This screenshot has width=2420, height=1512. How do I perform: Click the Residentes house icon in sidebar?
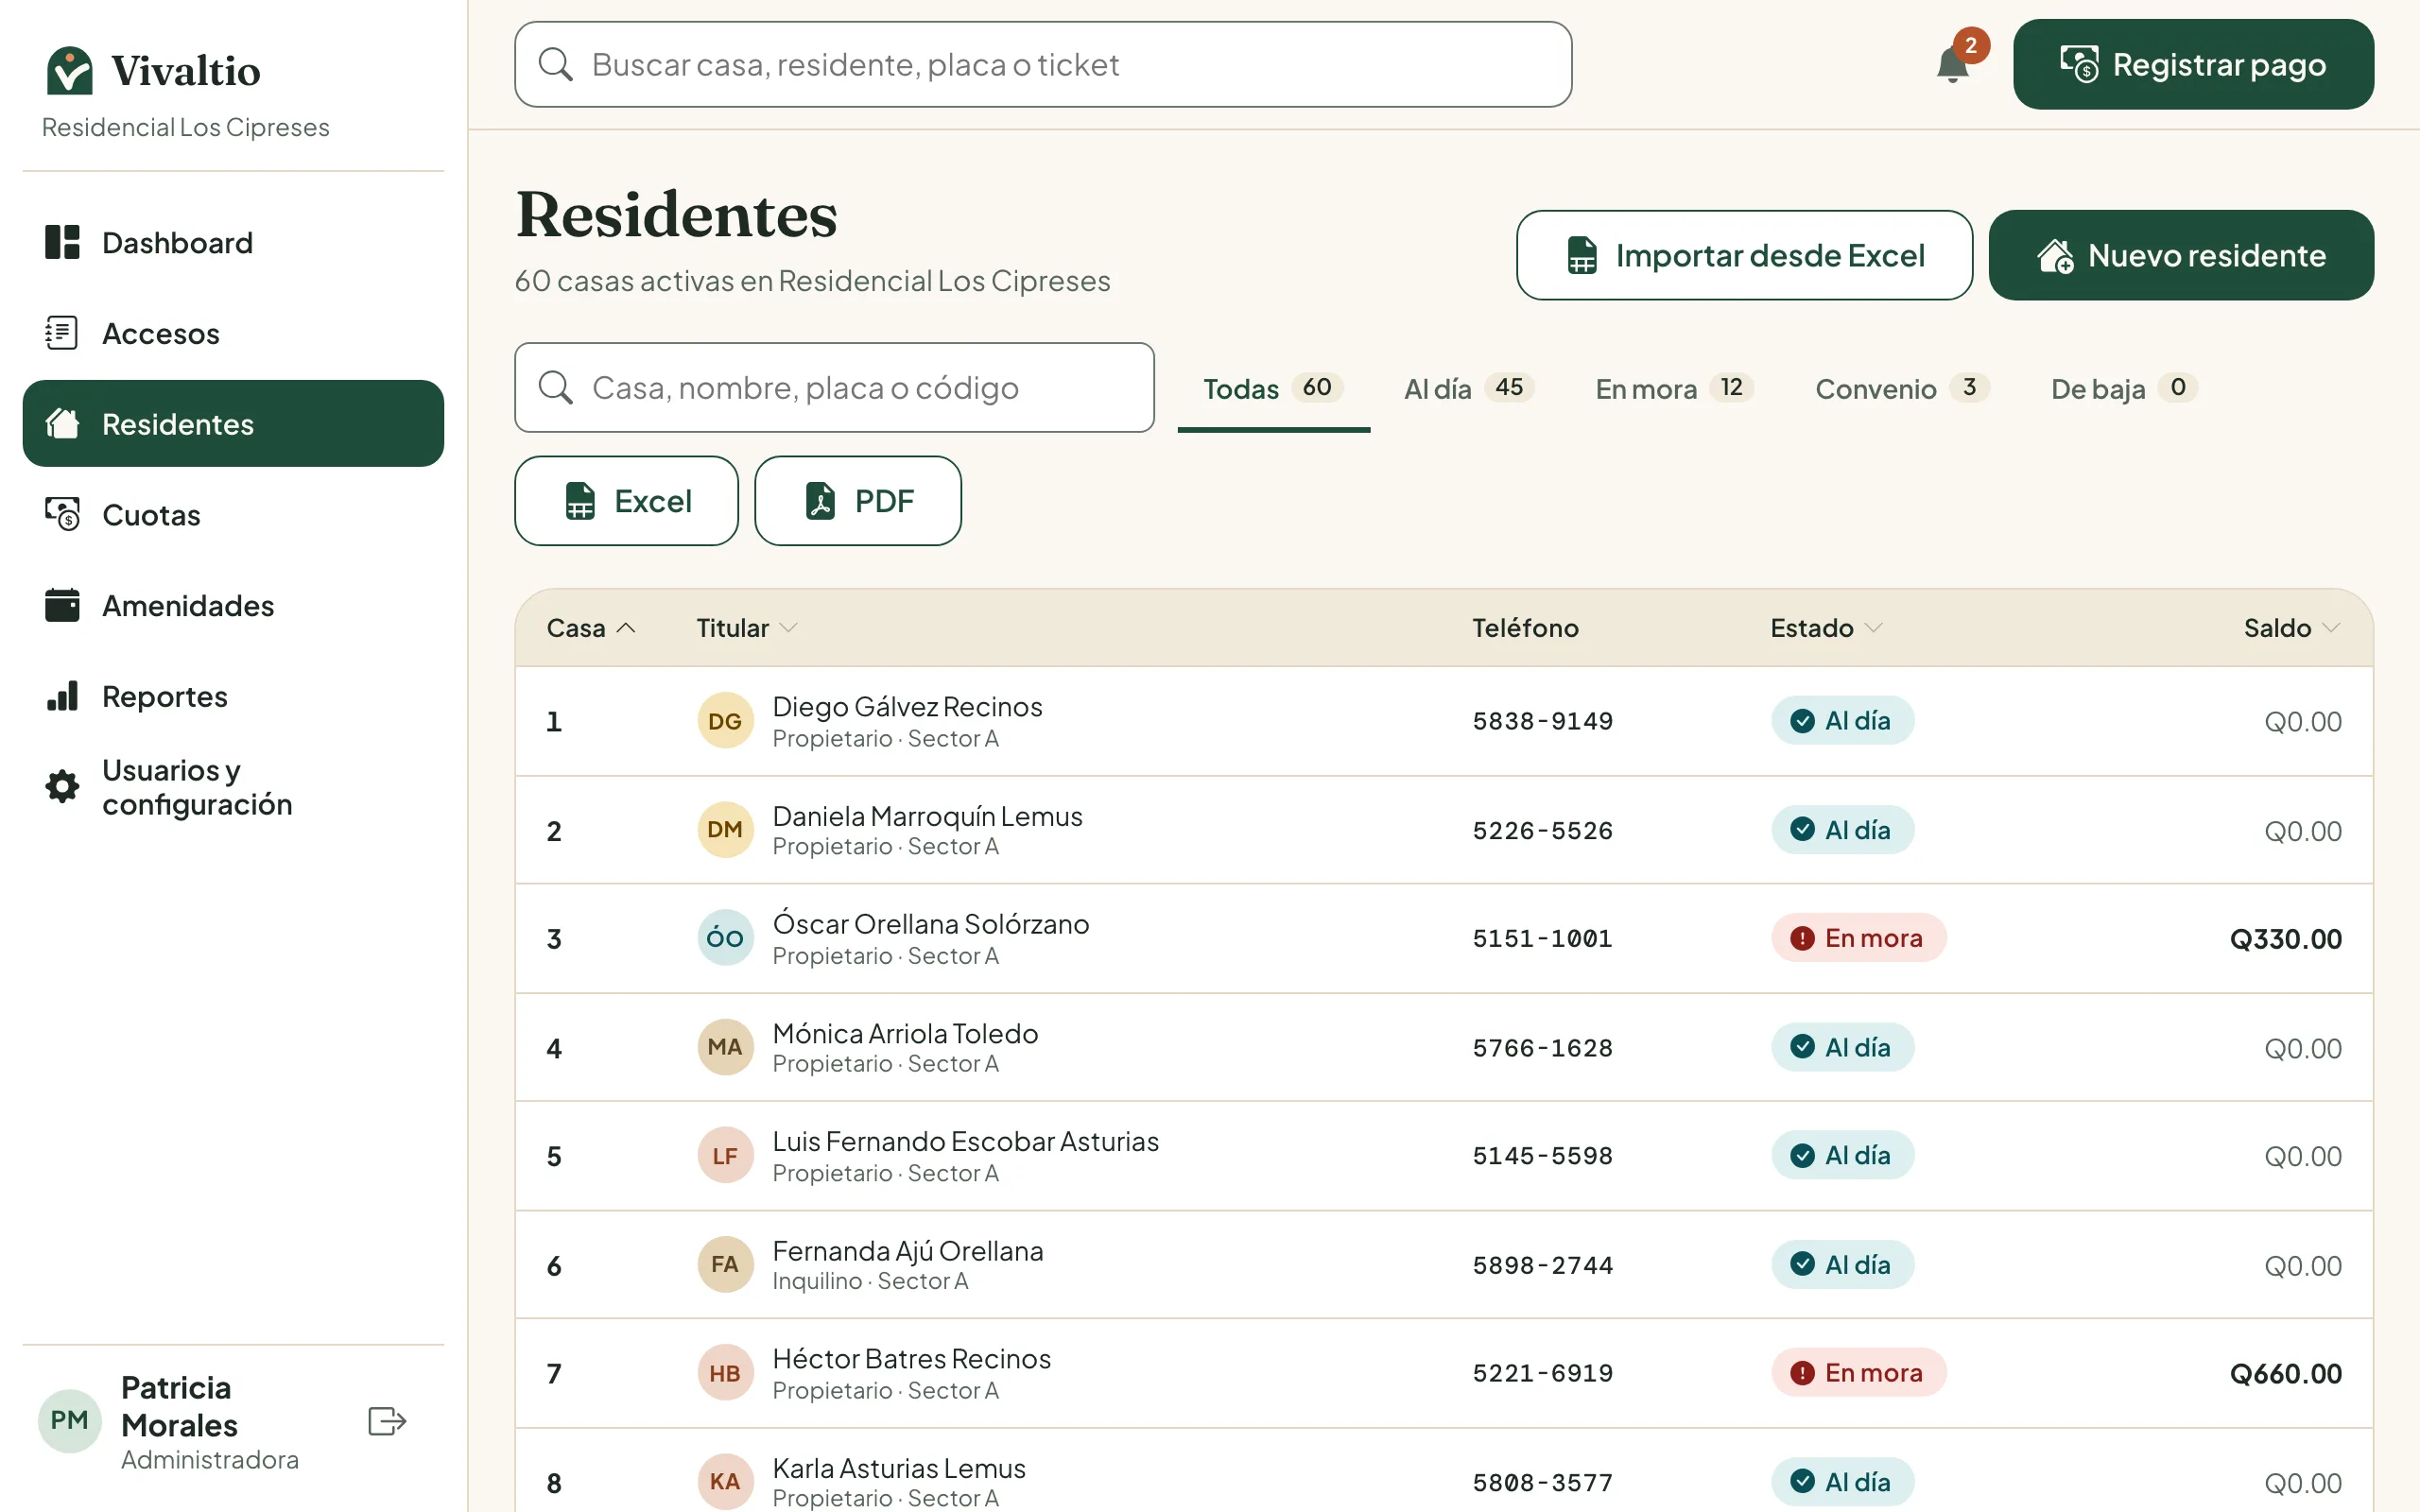click(62, 424)
